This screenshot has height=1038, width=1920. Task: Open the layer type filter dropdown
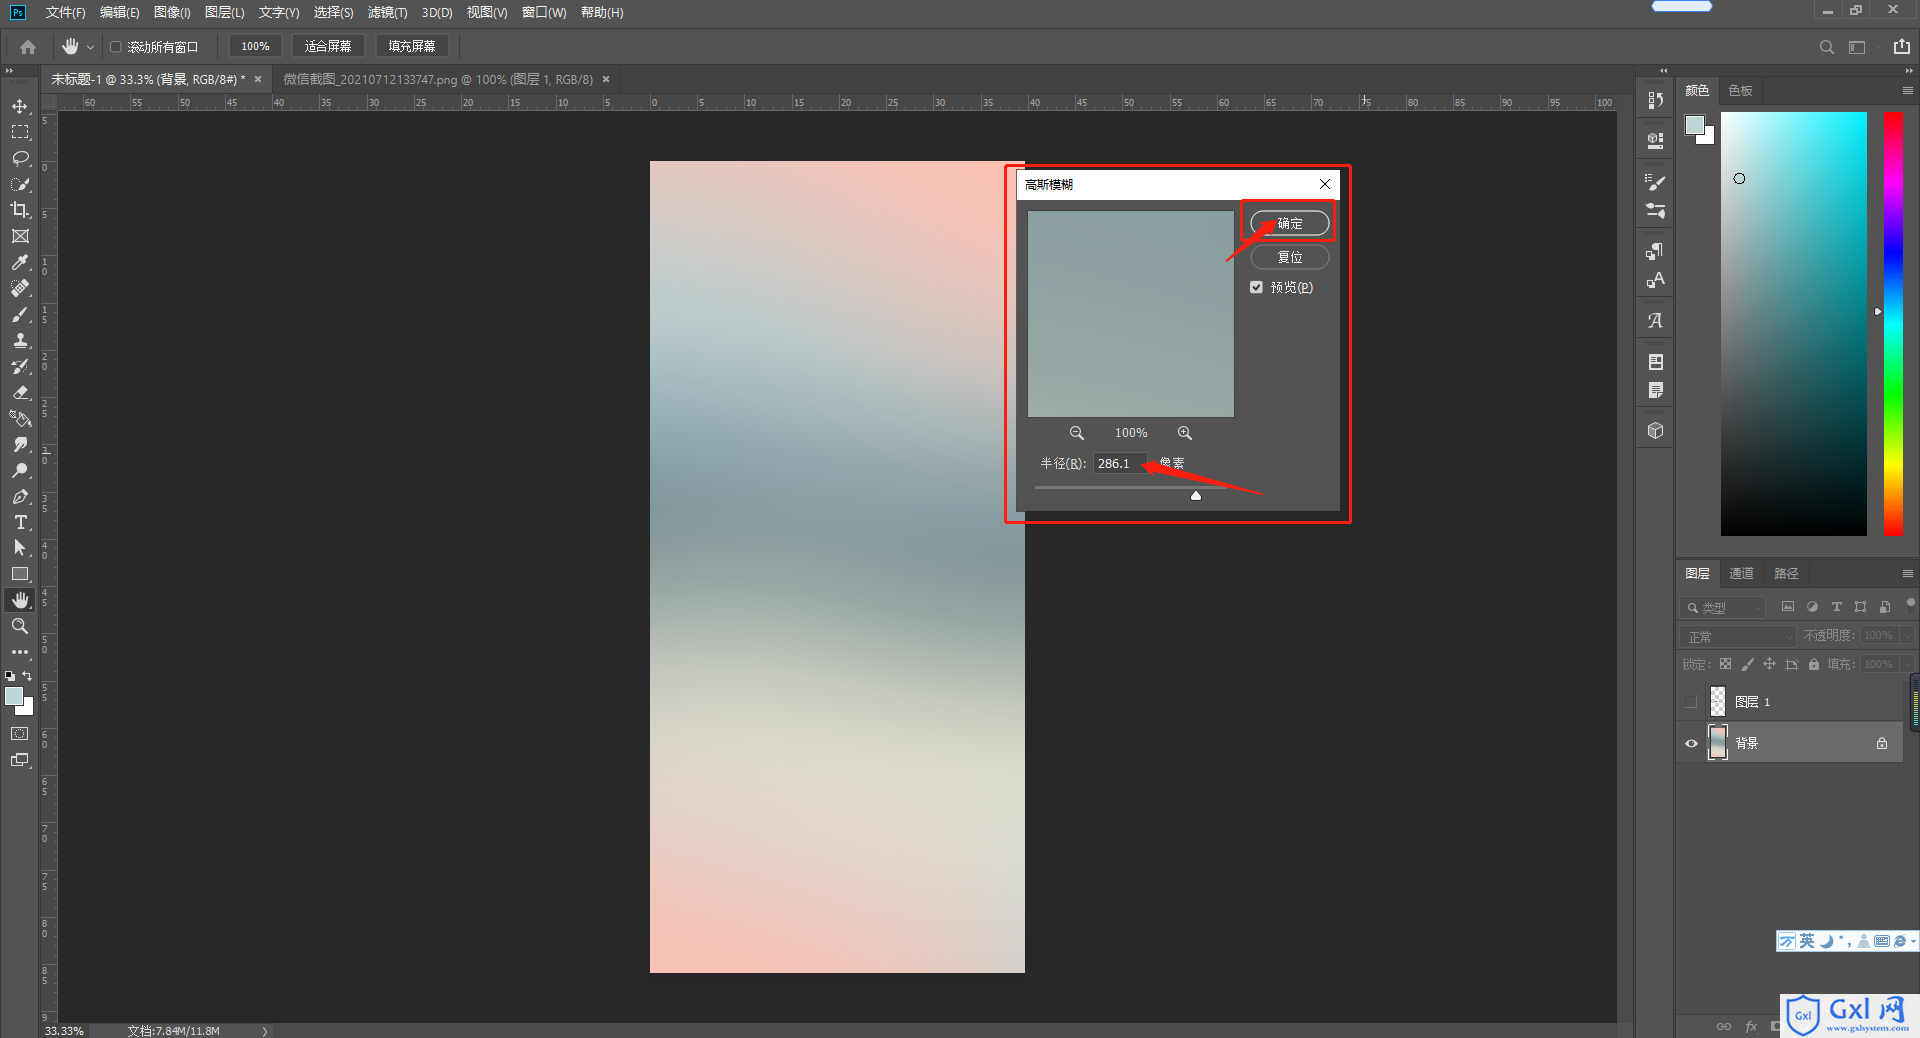pyautogui.click(x=1723, y=607)
